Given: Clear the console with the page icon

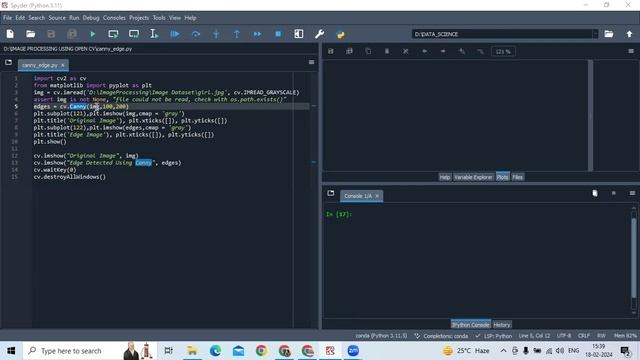Looking at the screenshot, I should point(595,193).
